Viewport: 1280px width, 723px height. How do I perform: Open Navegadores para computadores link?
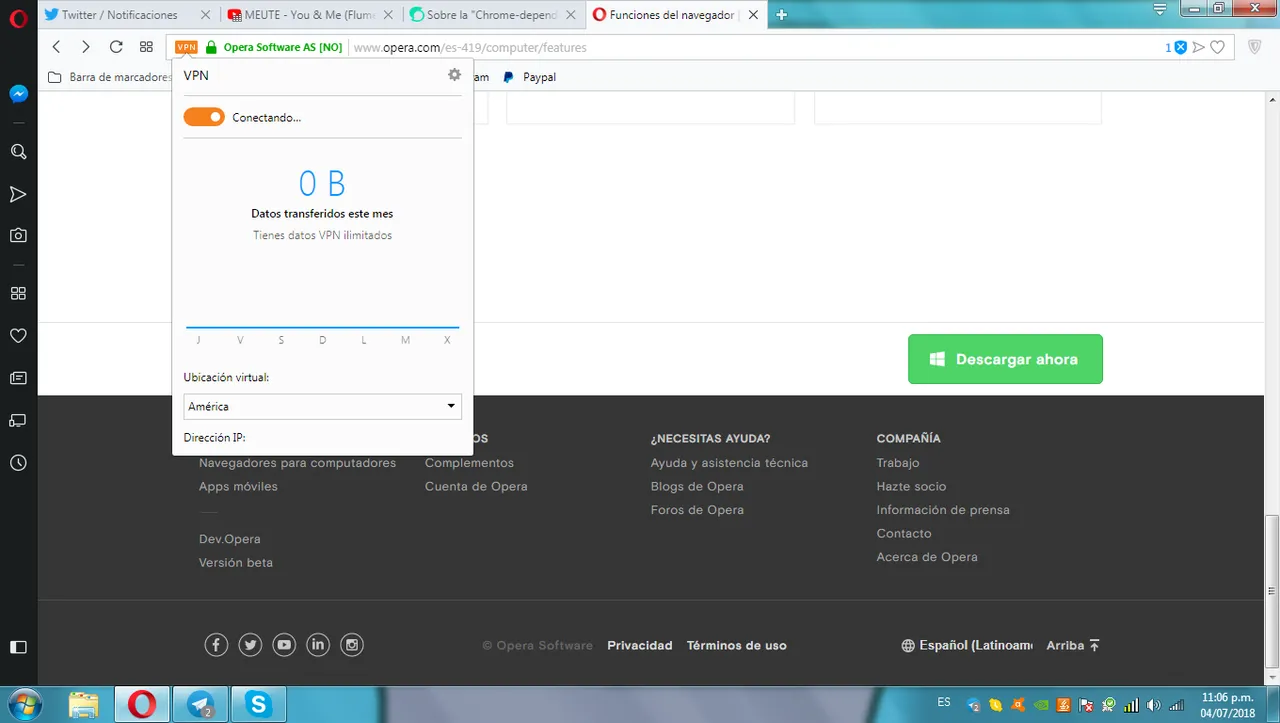(297, 463)
